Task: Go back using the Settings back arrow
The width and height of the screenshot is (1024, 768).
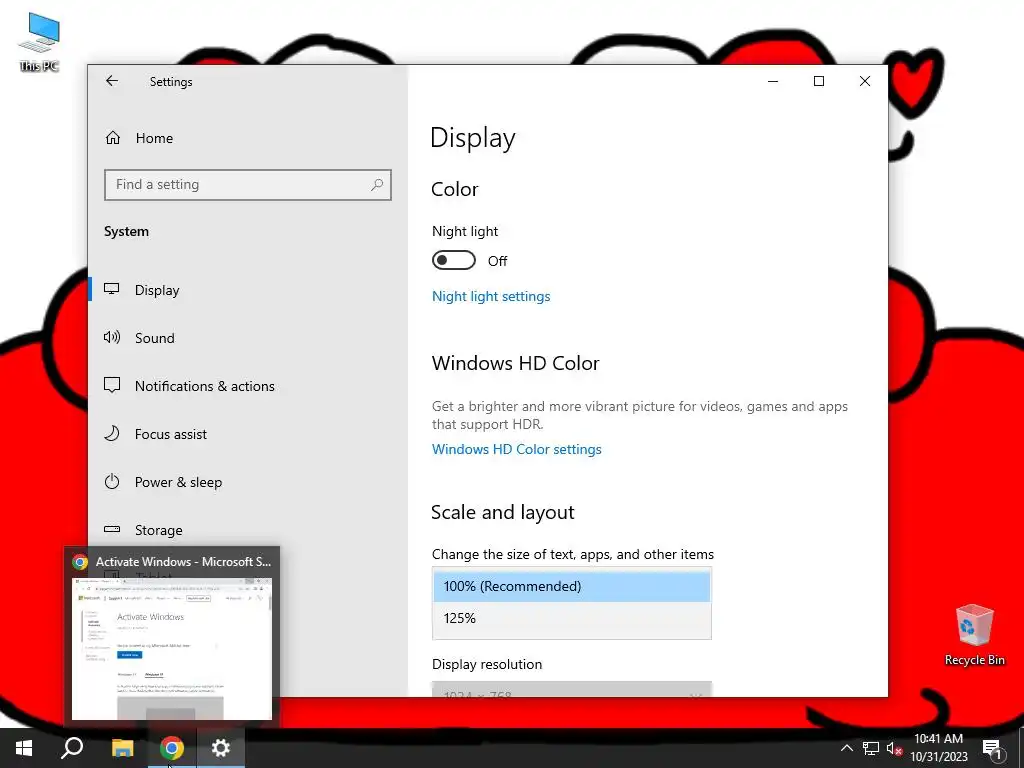Action: [x=112, y=81]
